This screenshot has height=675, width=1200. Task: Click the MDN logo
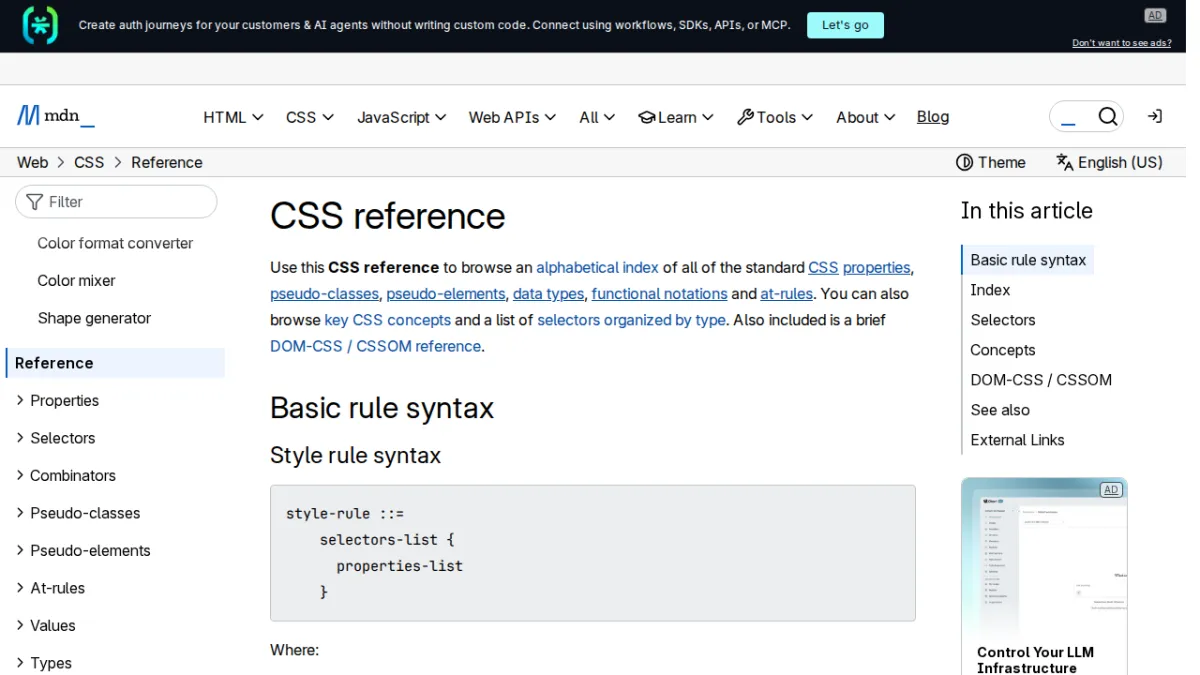pyautogui.click(x=56, y=116)
